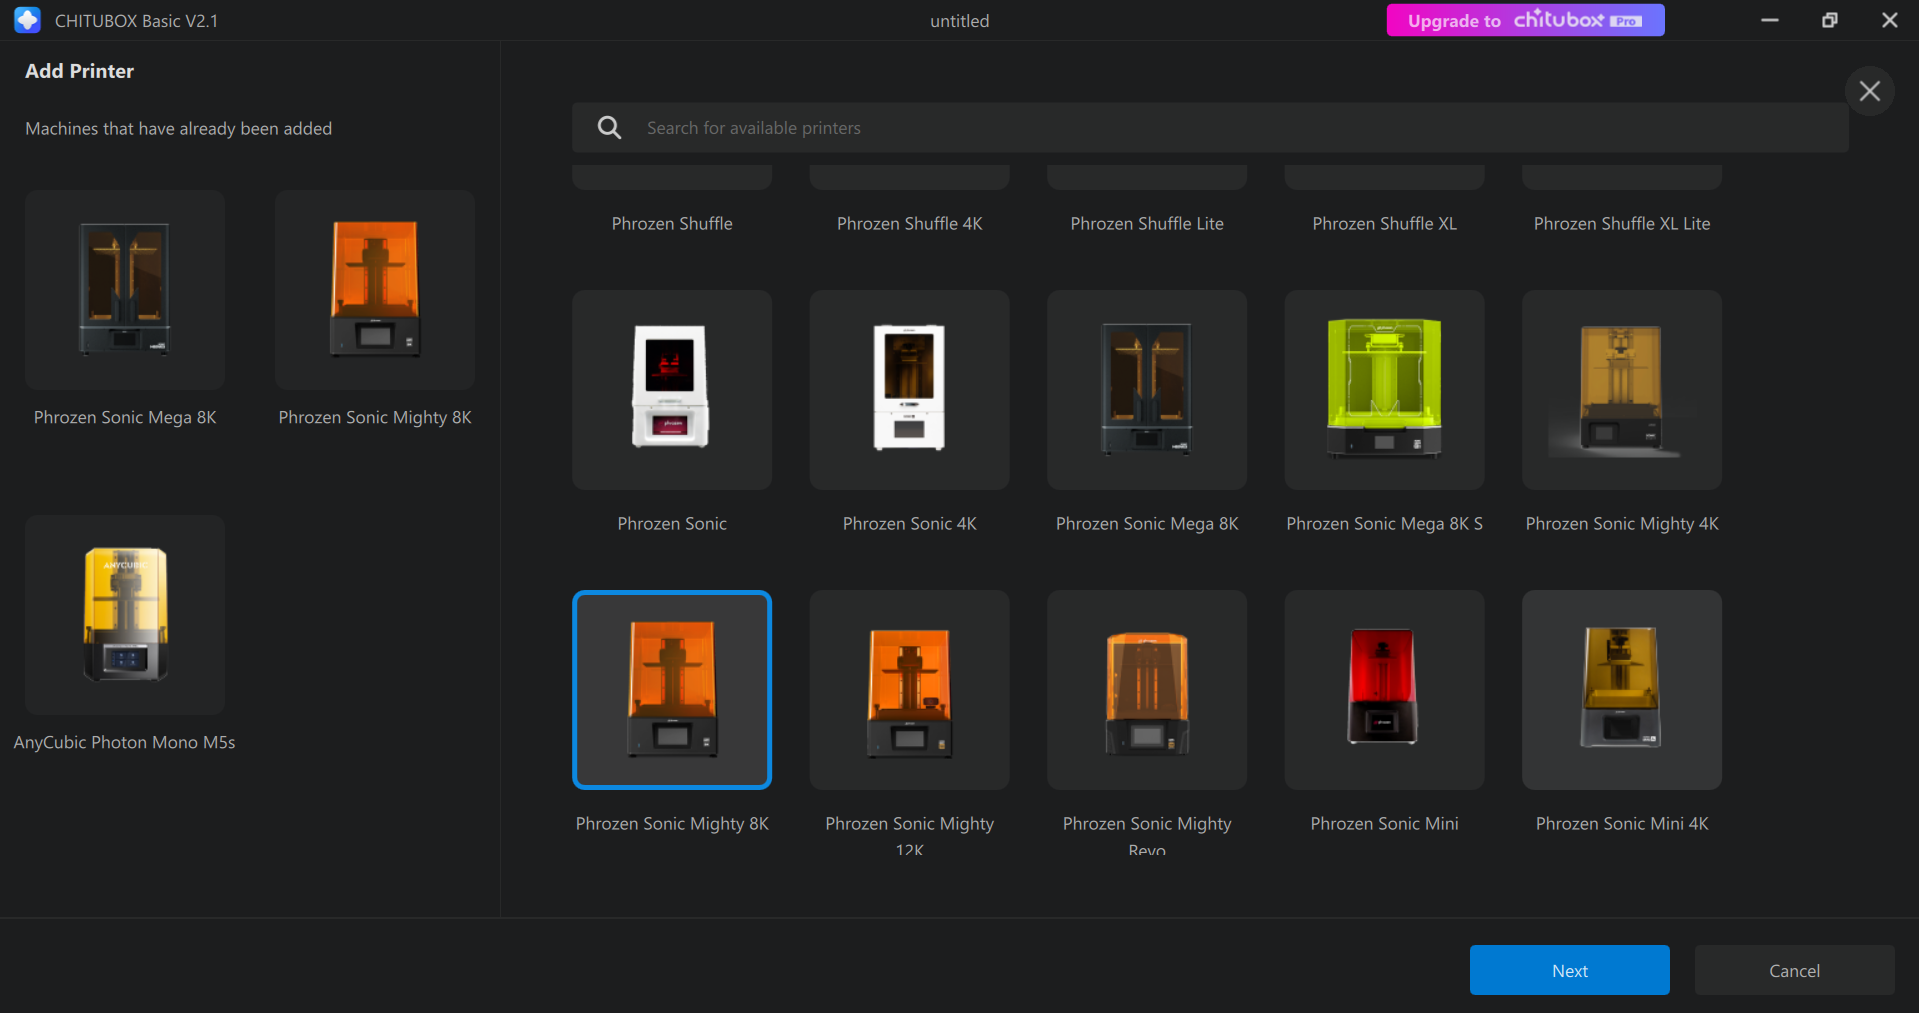Click Upgrade to Chitubox Pro button
The height and width of the screenshot is (1013, 1919).
[1525, 20]
